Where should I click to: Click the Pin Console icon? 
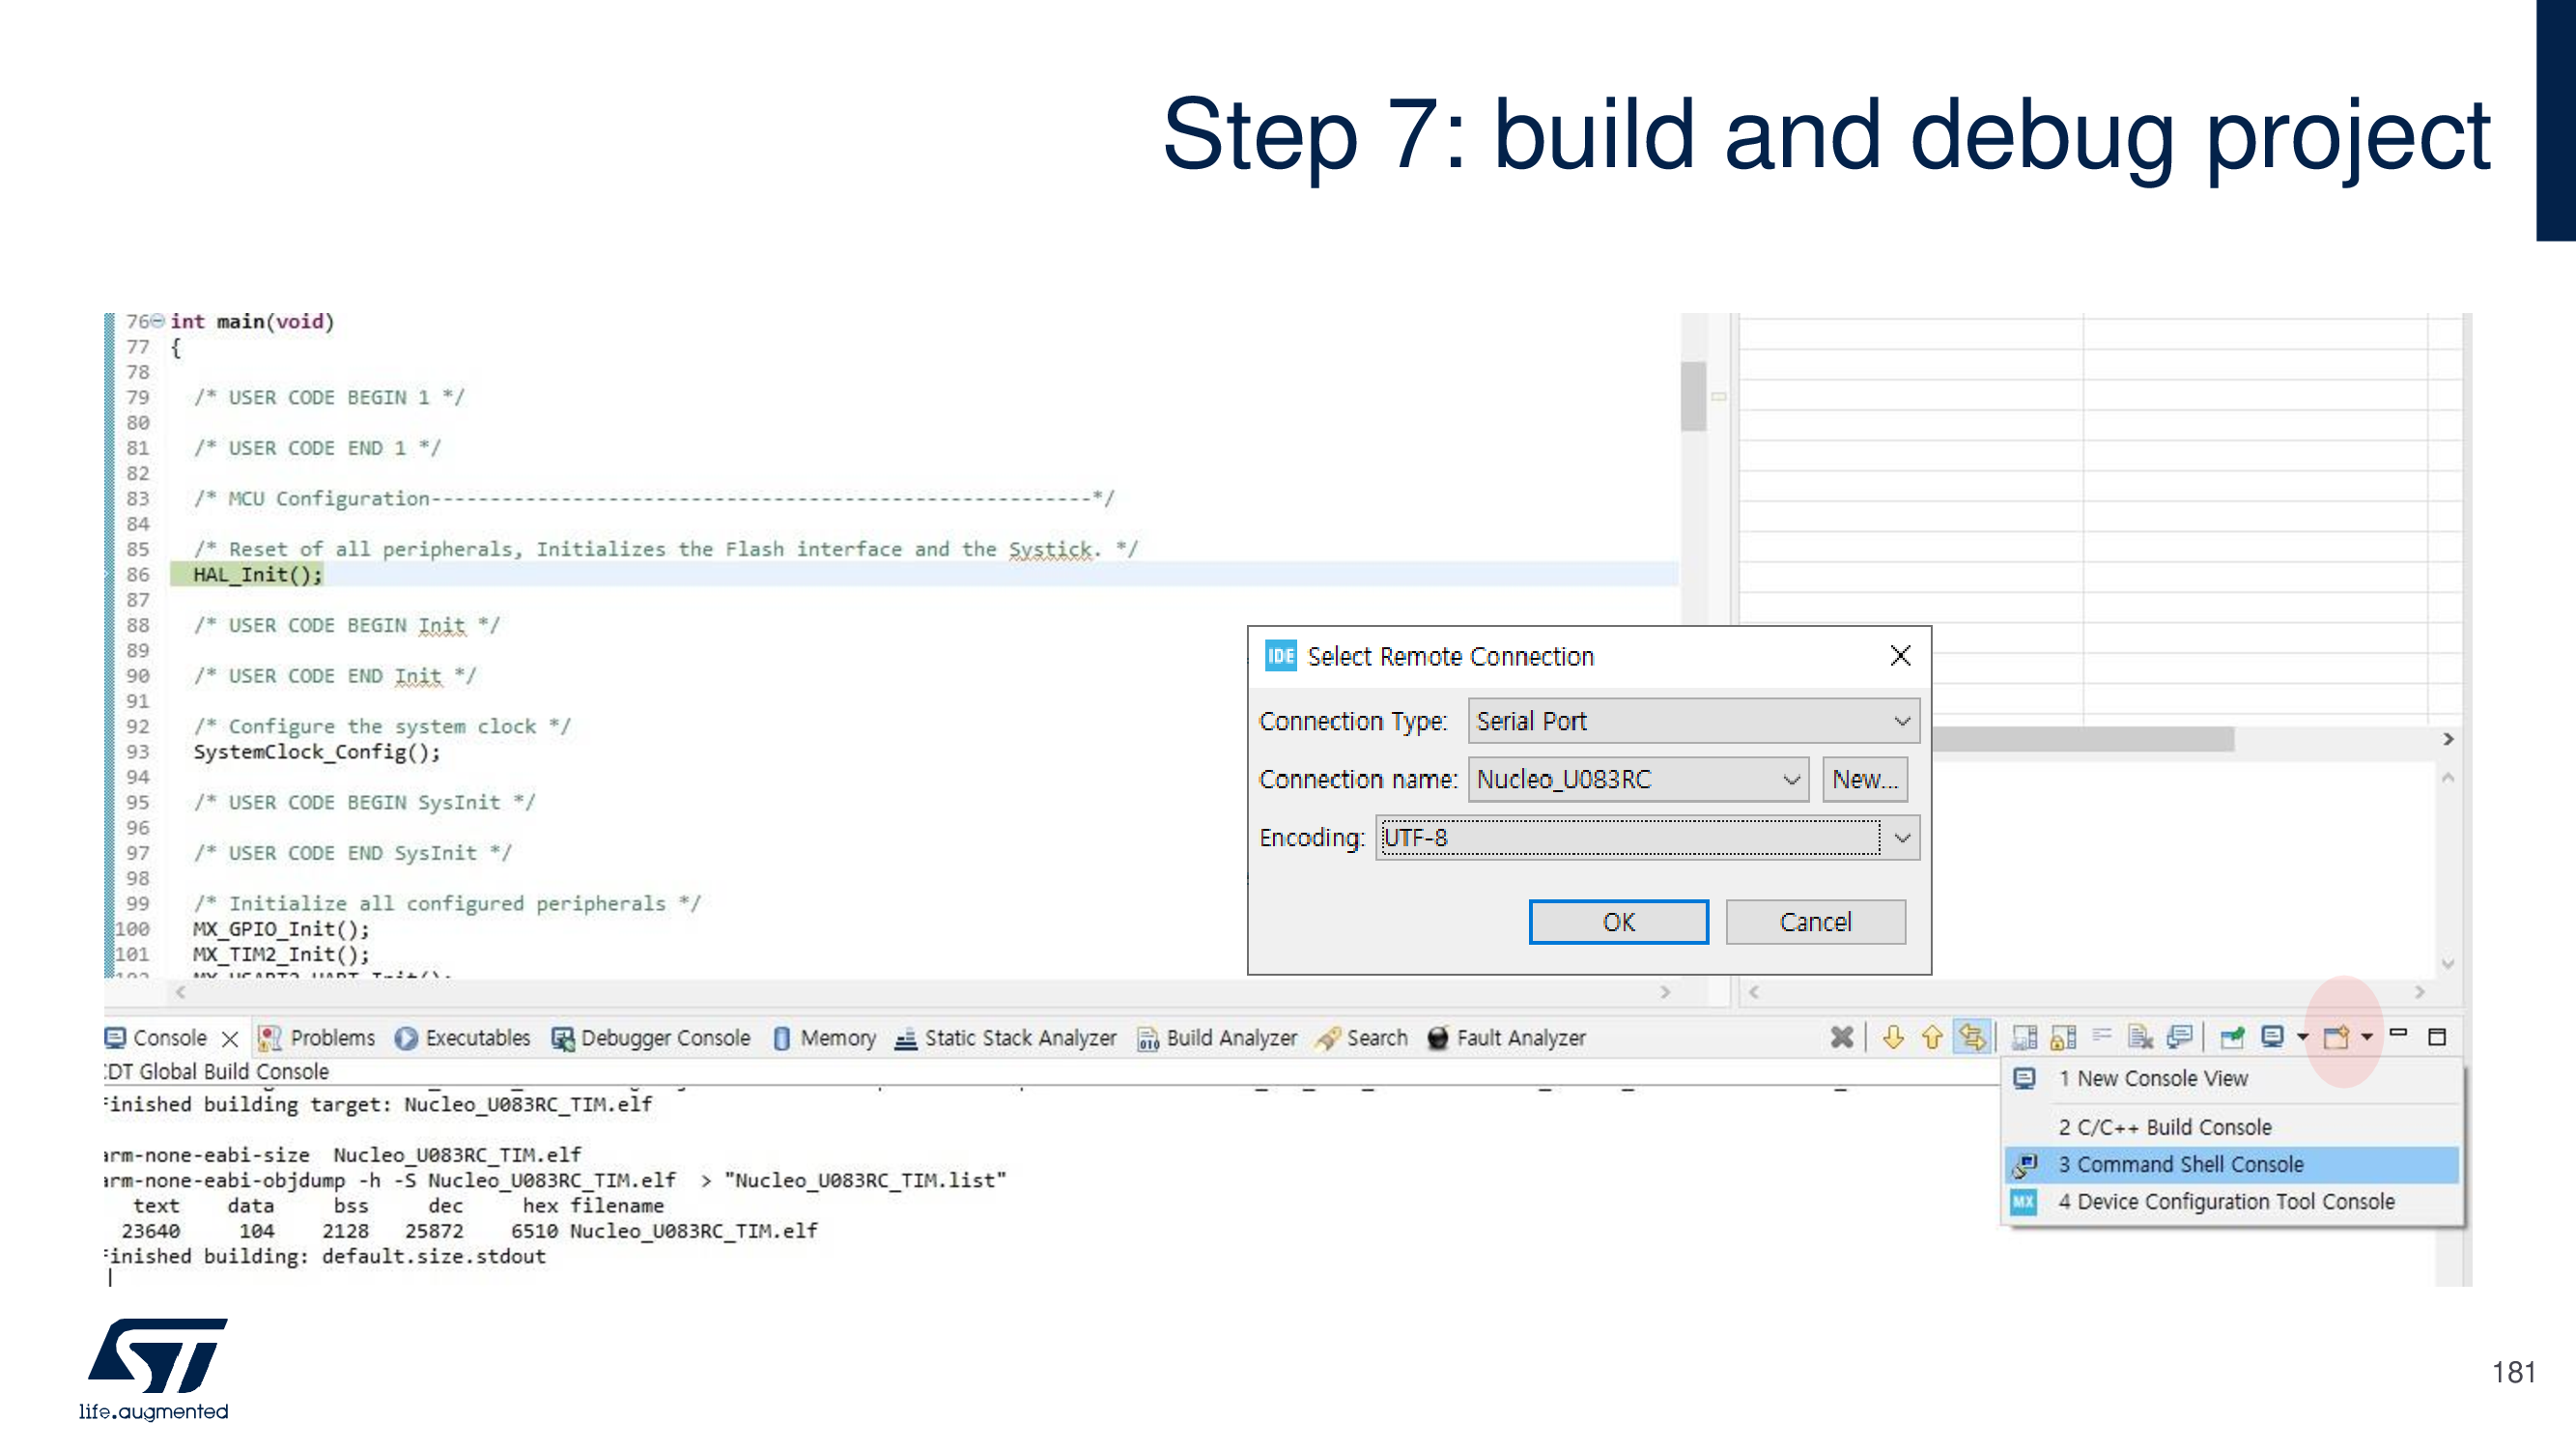pyautogui.click(x=2231, y=1037)
